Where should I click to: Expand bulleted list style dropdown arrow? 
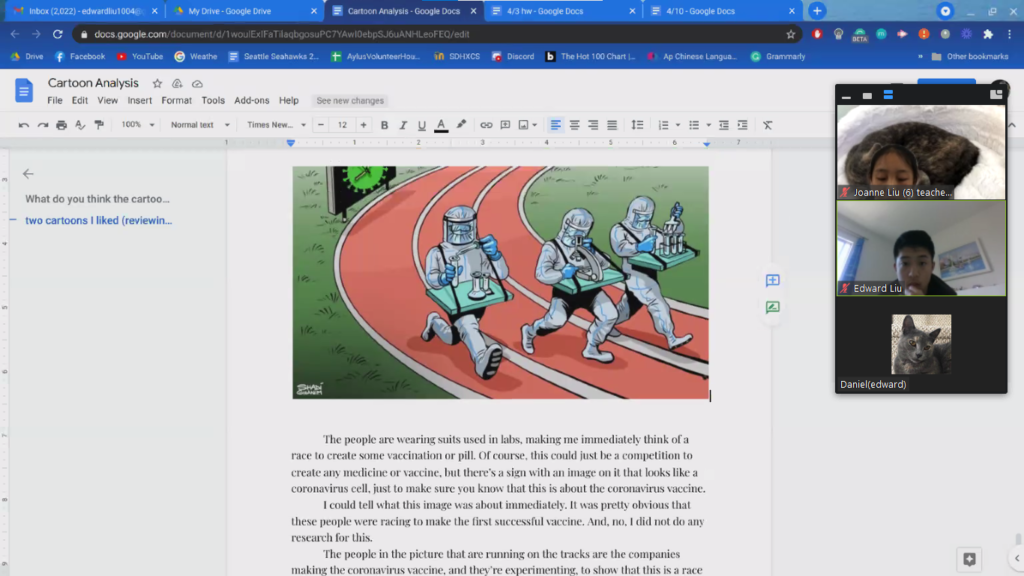click(709, 125)
